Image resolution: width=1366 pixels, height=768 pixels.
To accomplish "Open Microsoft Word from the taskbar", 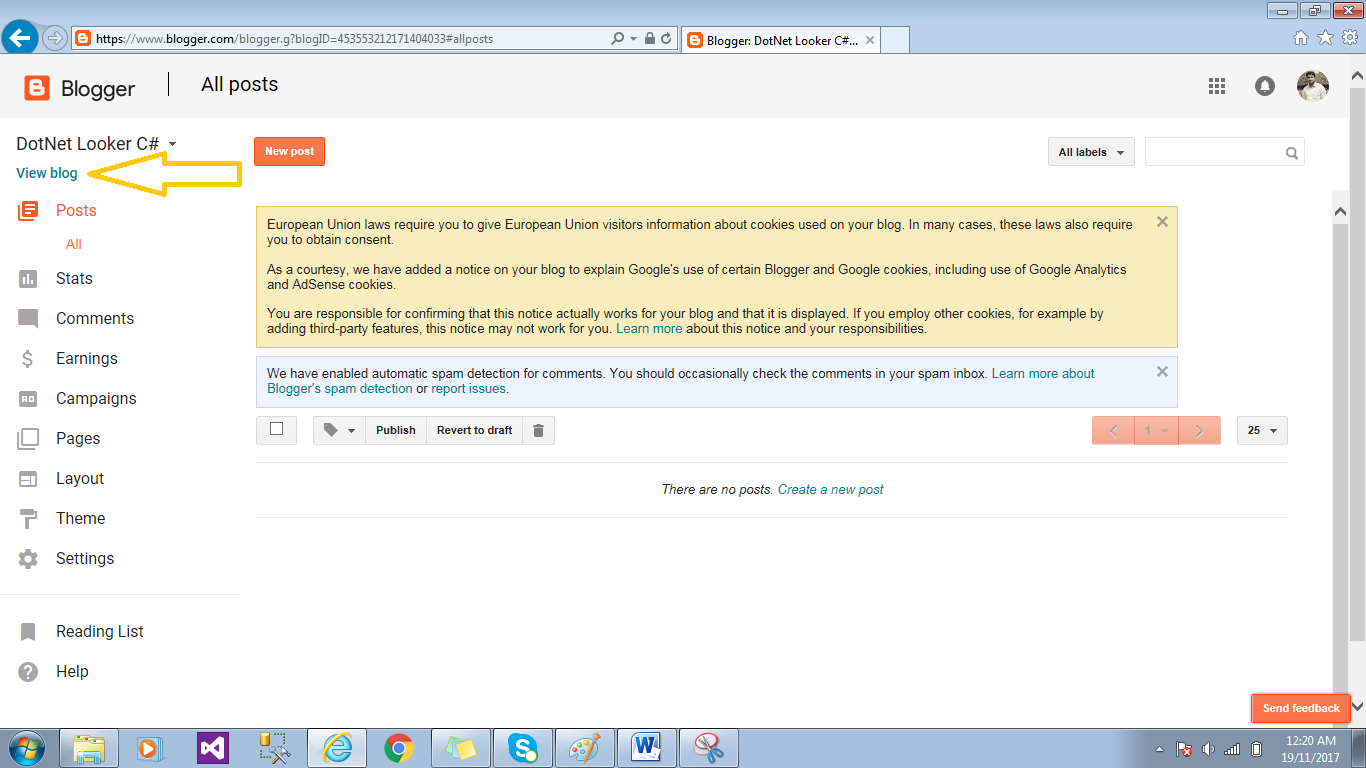I will [647, 748].
